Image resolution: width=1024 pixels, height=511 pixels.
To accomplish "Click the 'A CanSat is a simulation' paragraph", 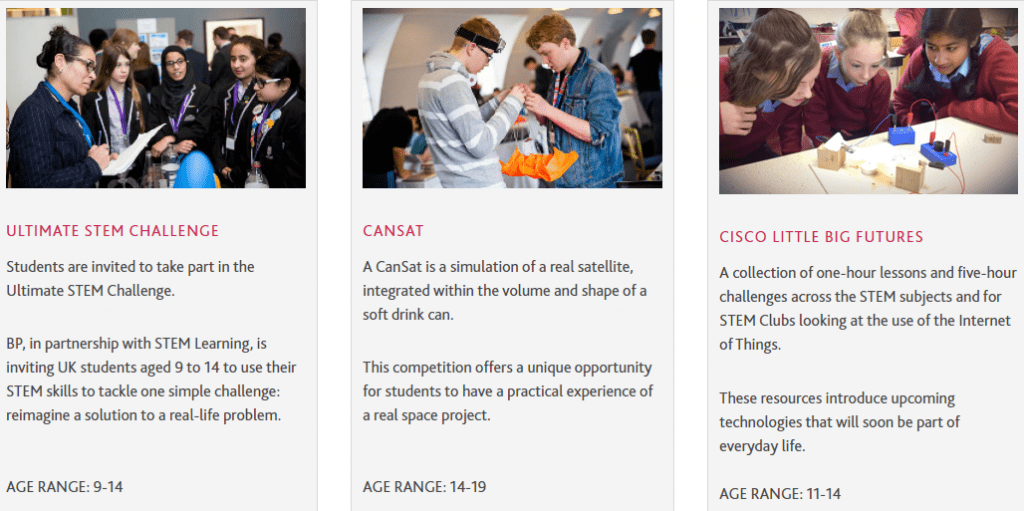I will [505, 291].
